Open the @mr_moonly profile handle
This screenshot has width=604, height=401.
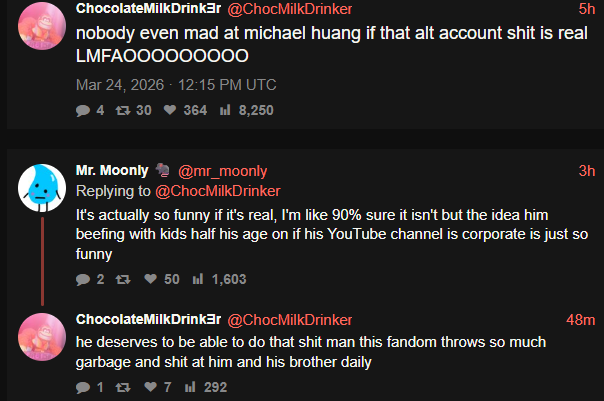(223, 171)
